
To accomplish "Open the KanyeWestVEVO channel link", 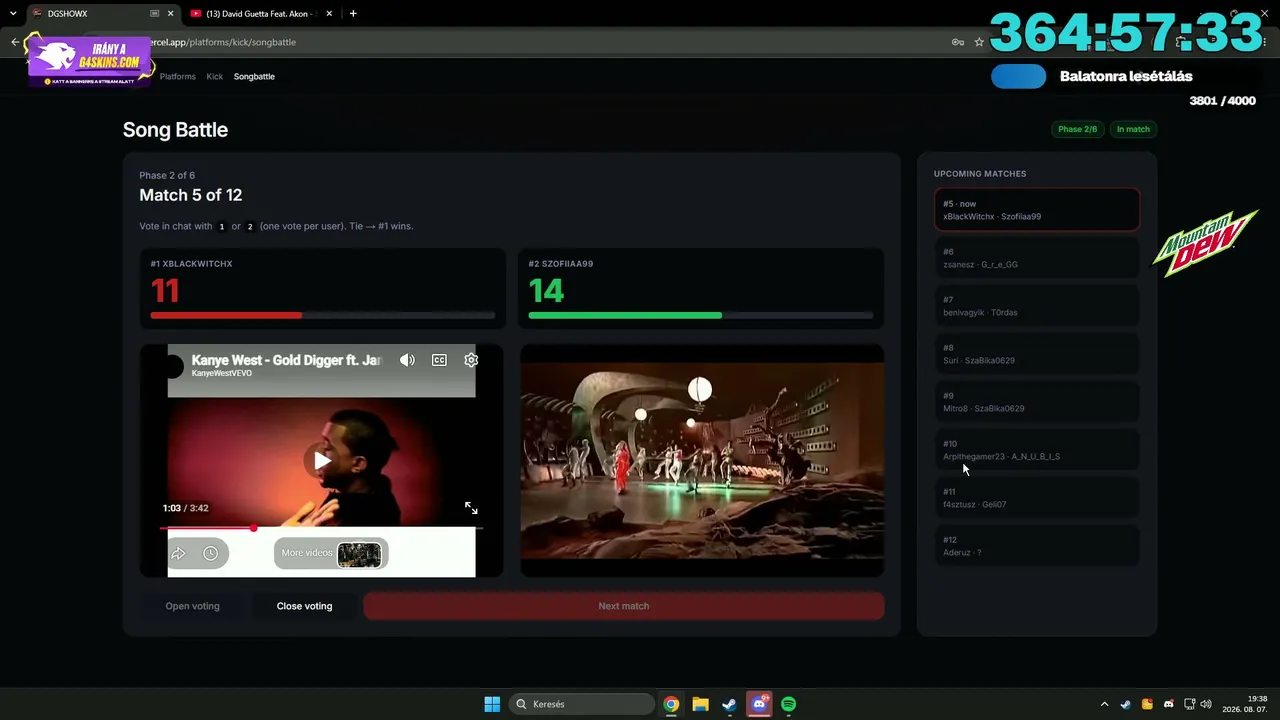I will pyautogui.click(x=222, y=374).
